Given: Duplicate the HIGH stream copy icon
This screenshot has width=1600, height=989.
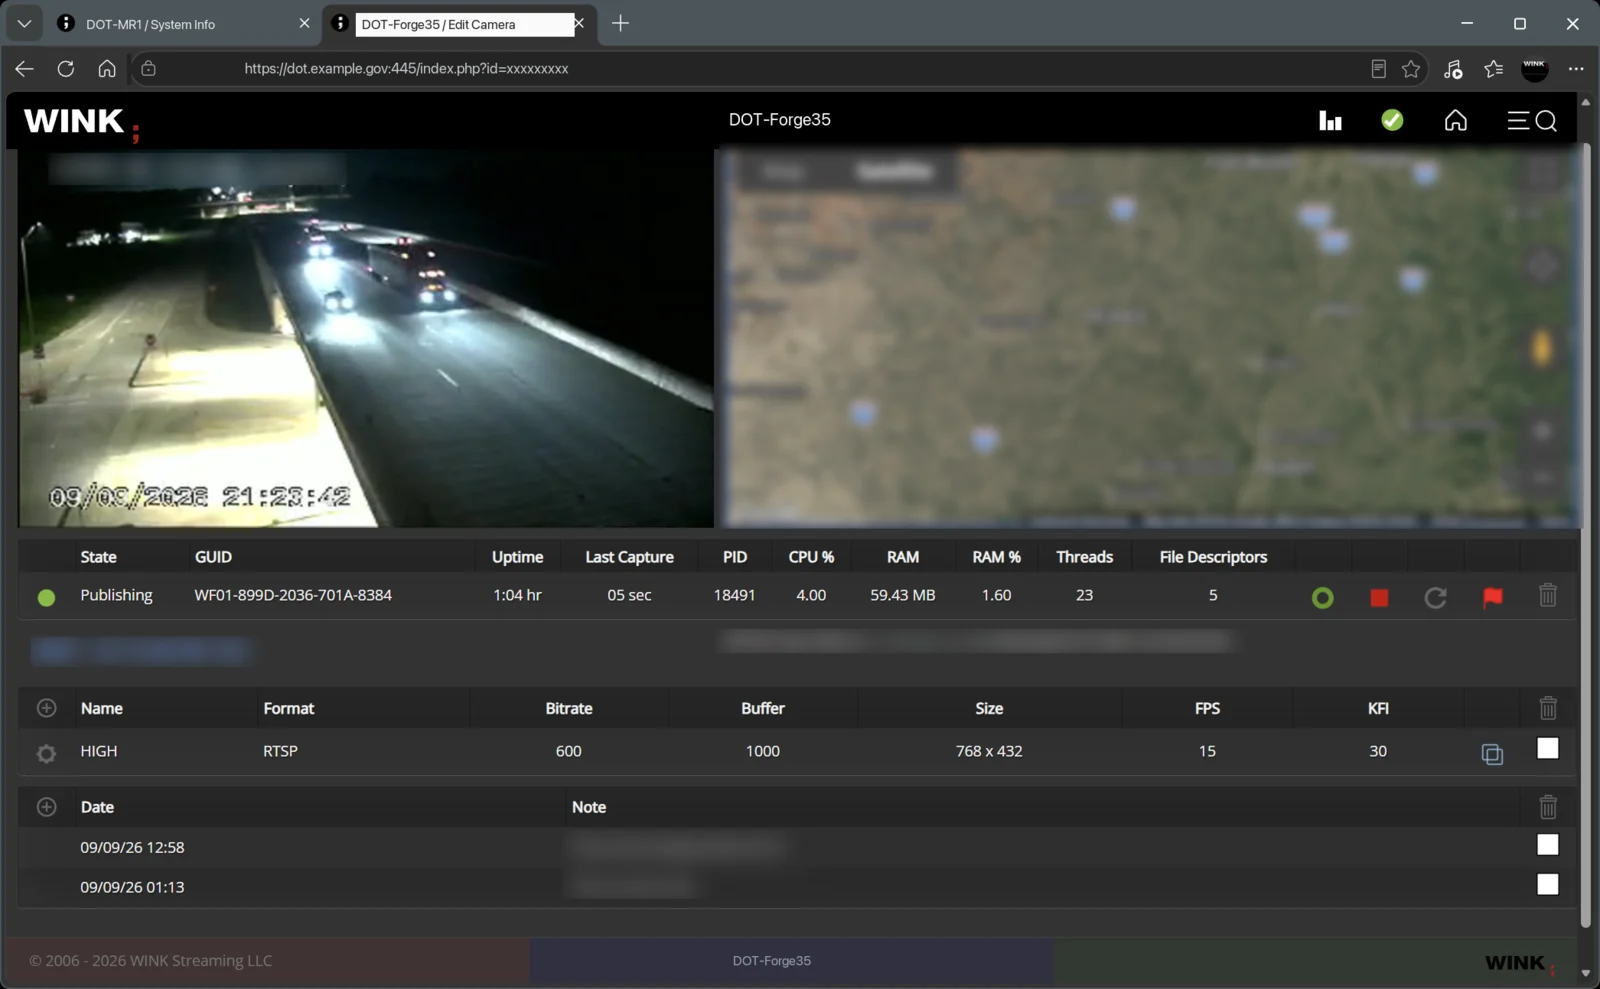Looking at the screenshot, I should point(1492,754).
